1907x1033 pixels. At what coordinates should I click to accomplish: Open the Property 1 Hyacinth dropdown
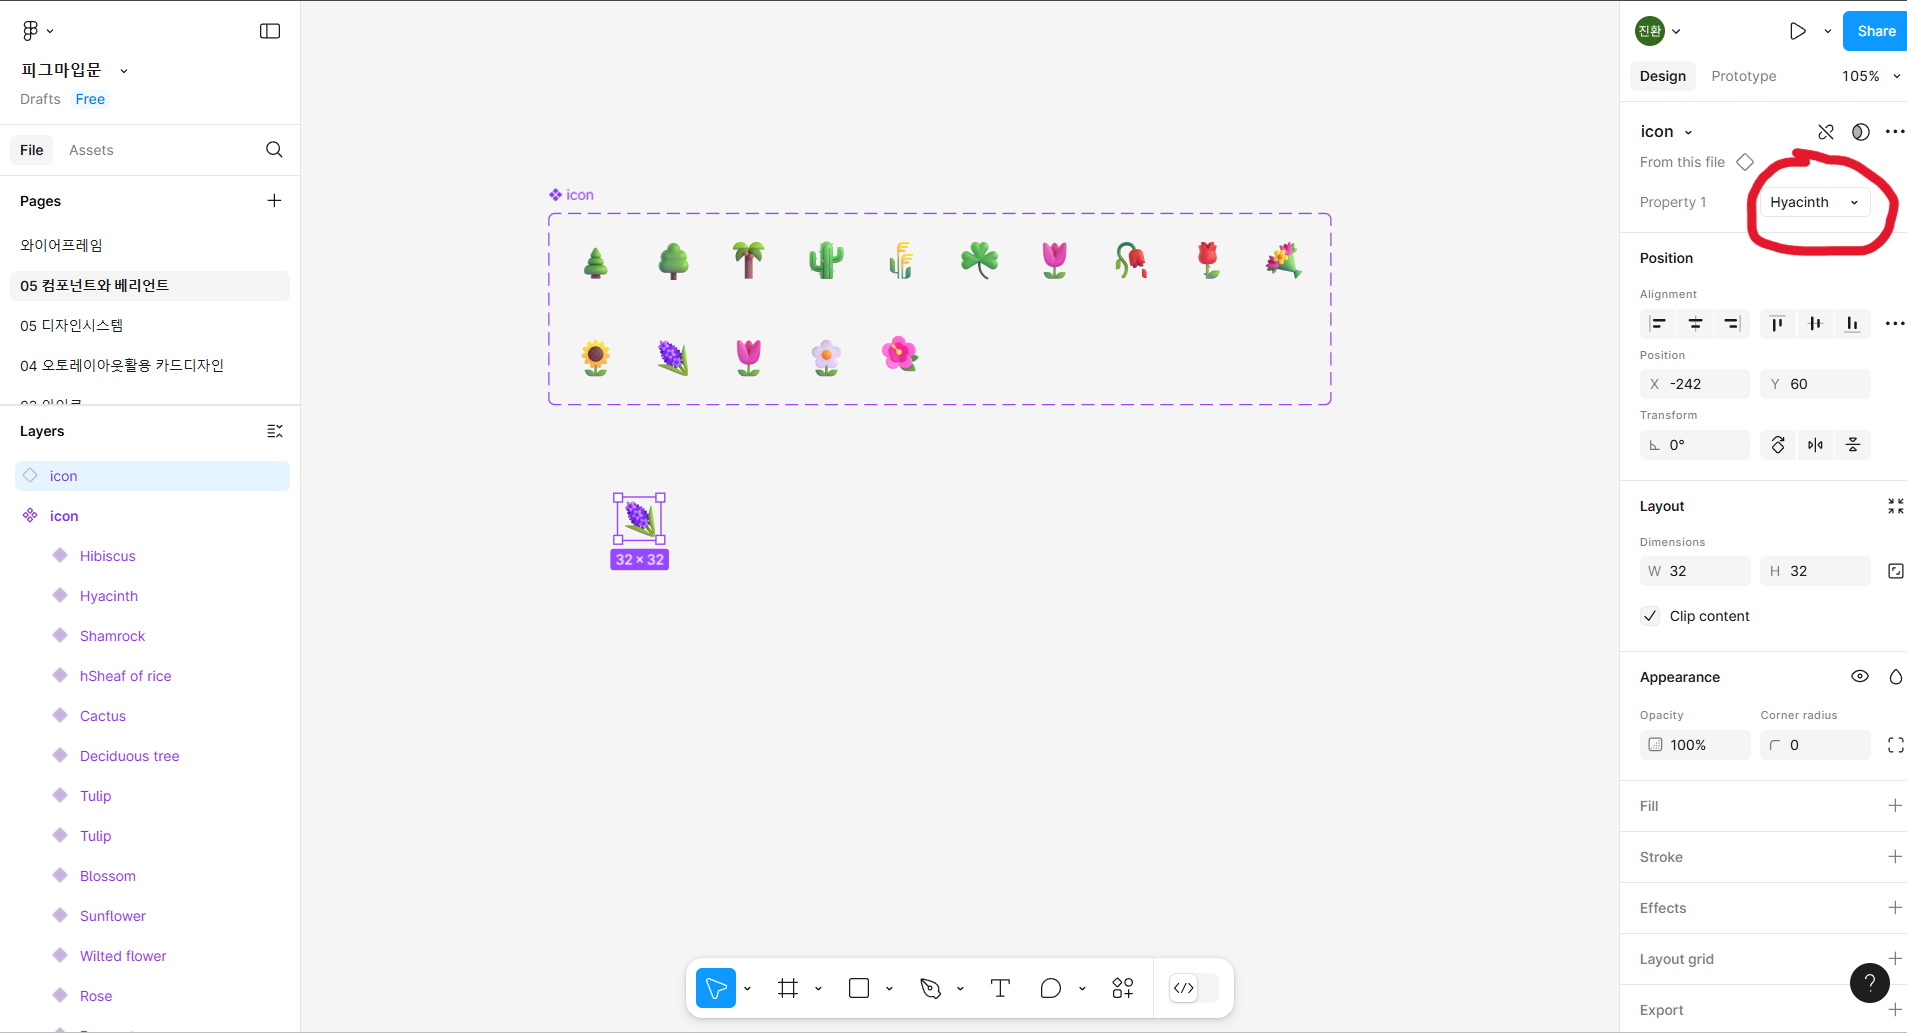coord(1813,202)
